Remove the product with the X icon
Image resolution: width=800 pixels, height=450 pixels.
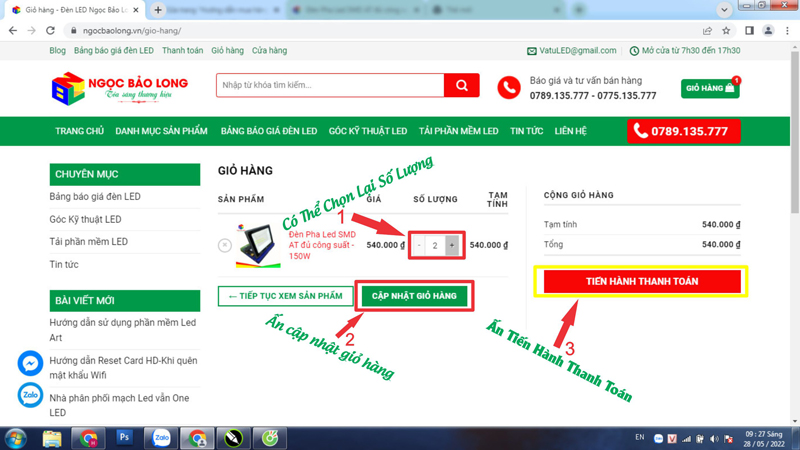(x=225, y=245)
